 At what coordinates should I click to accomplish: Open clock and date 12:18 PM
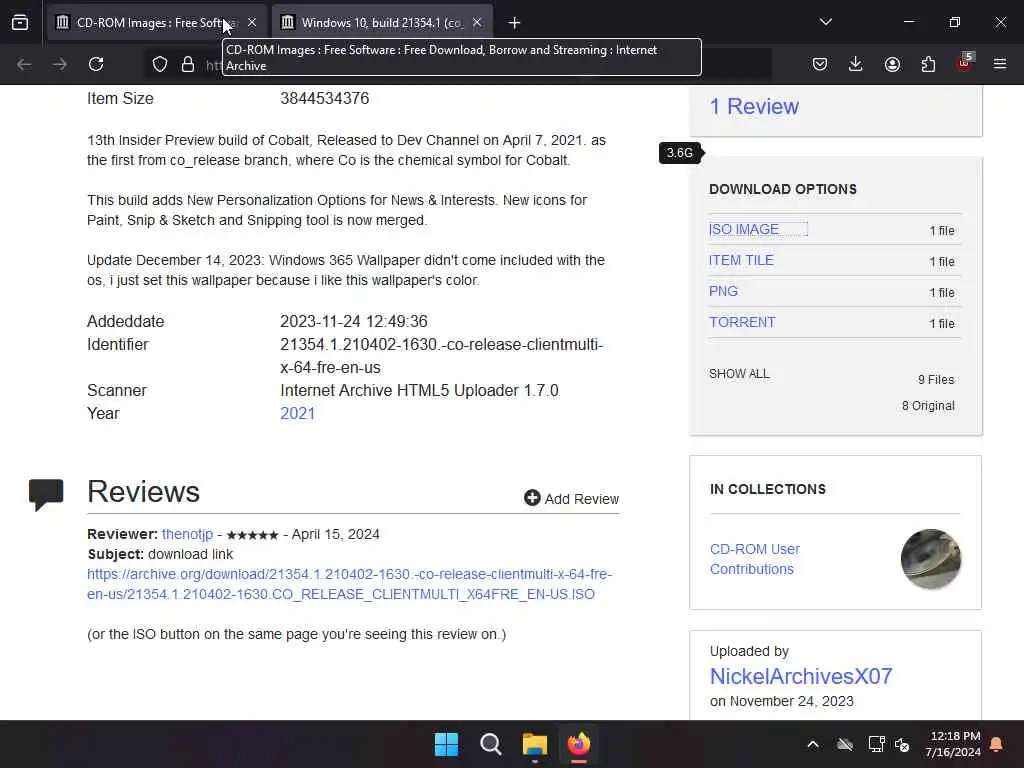click(x=953, y=744)
